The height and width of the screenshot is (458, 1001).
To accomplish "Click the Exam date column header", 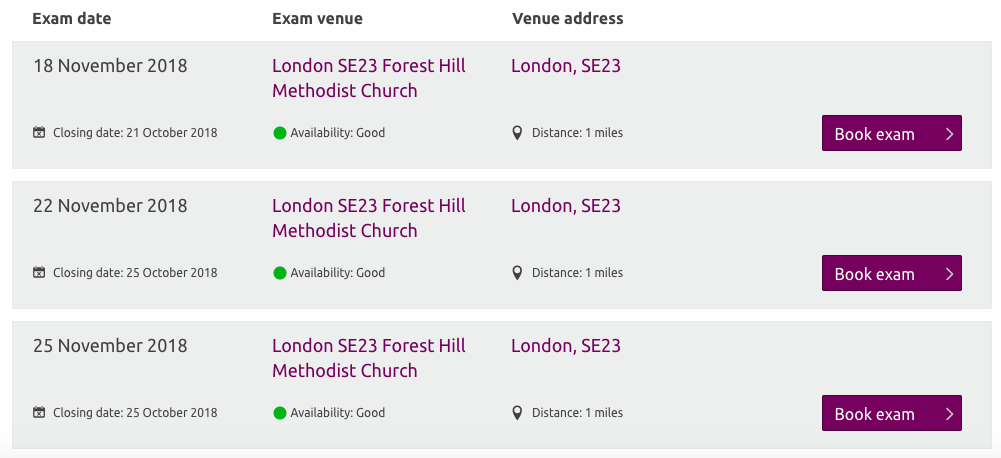I will [x=72, y=19].
